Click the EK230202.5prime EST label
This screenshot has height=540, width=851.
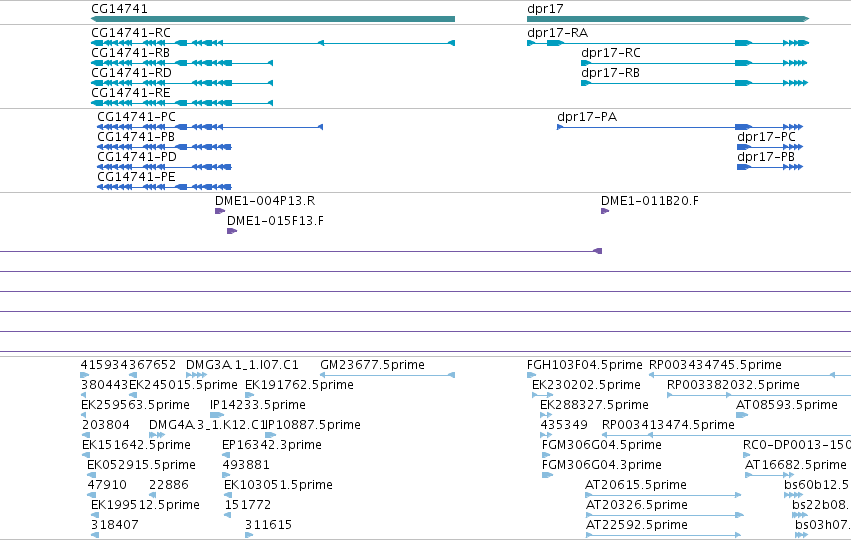pos(586,385)
